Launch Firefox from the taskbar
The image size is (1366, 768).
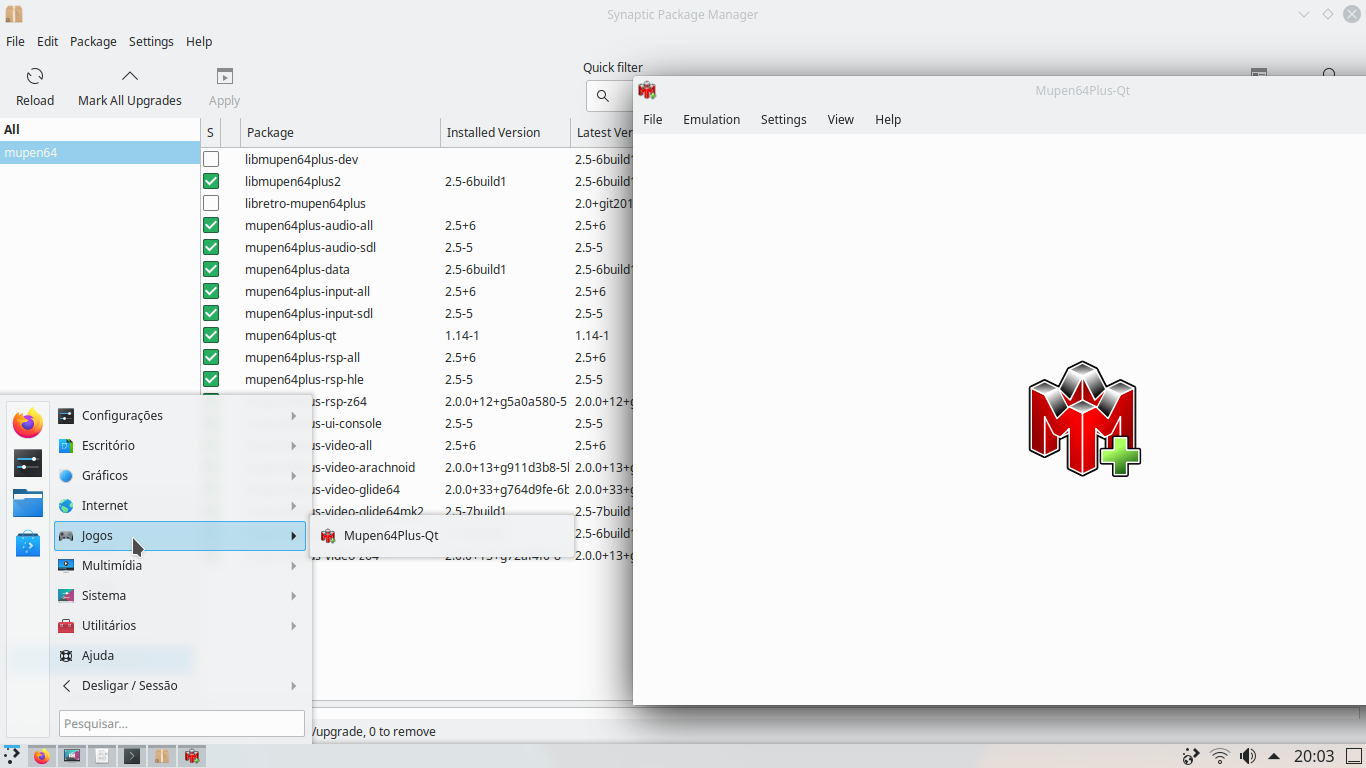pyautogui.click(x=41, y=756)
